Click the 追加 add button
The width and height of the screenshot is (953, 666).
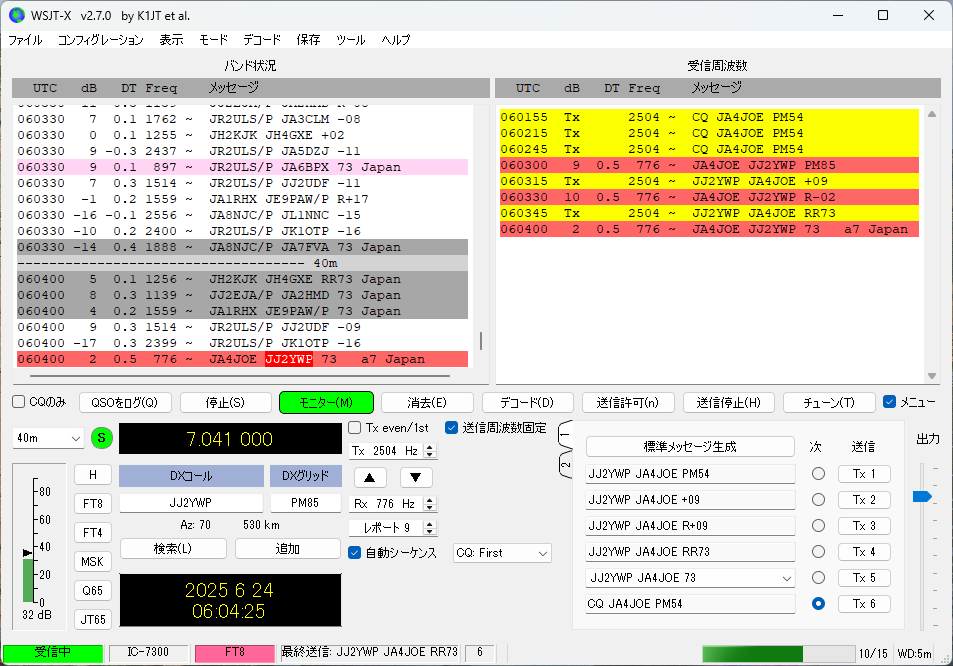[287, 549]
